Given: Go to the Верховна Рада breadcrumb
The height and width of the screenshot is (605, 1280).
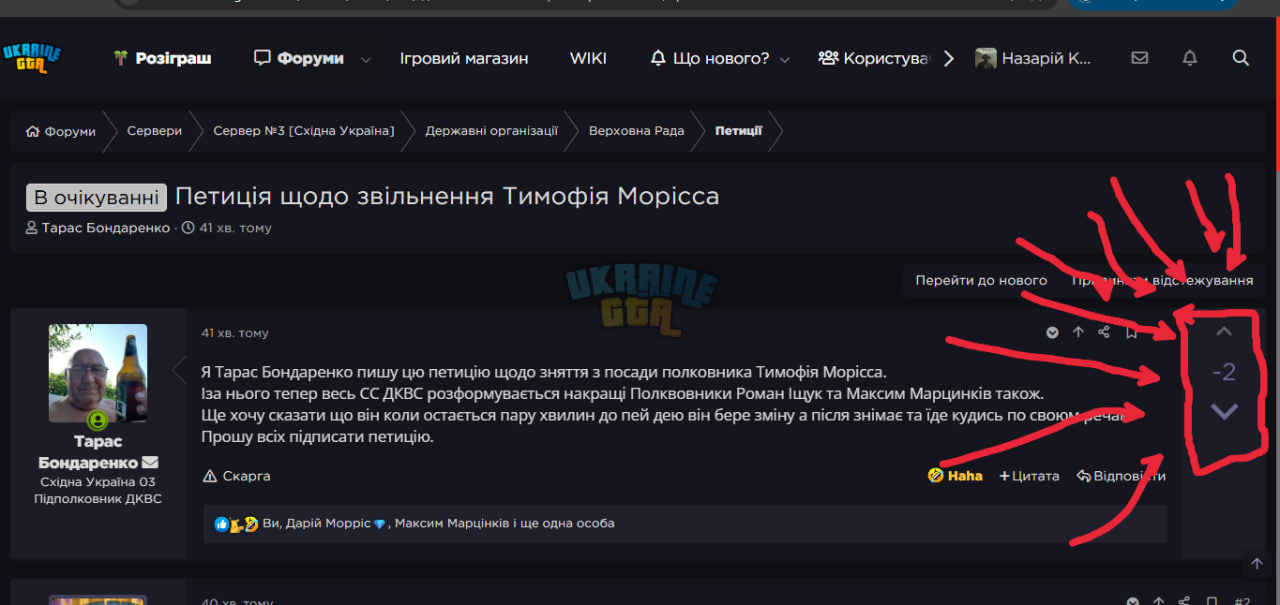Looking at the screenshot, I should (x=636, y=131).
